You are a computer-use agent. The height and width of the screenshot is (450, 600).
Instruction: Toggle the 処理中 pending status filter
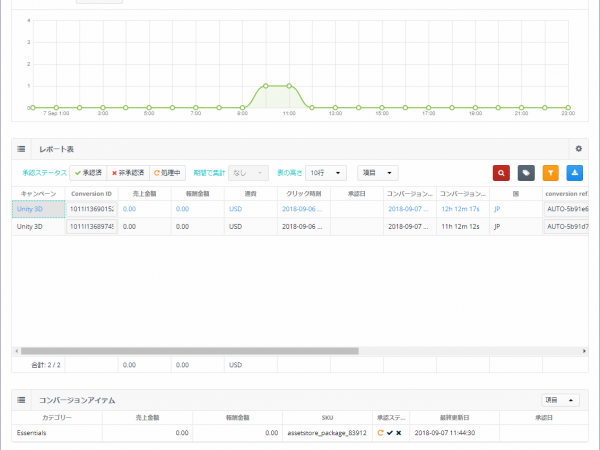click(x=167, y=173)
